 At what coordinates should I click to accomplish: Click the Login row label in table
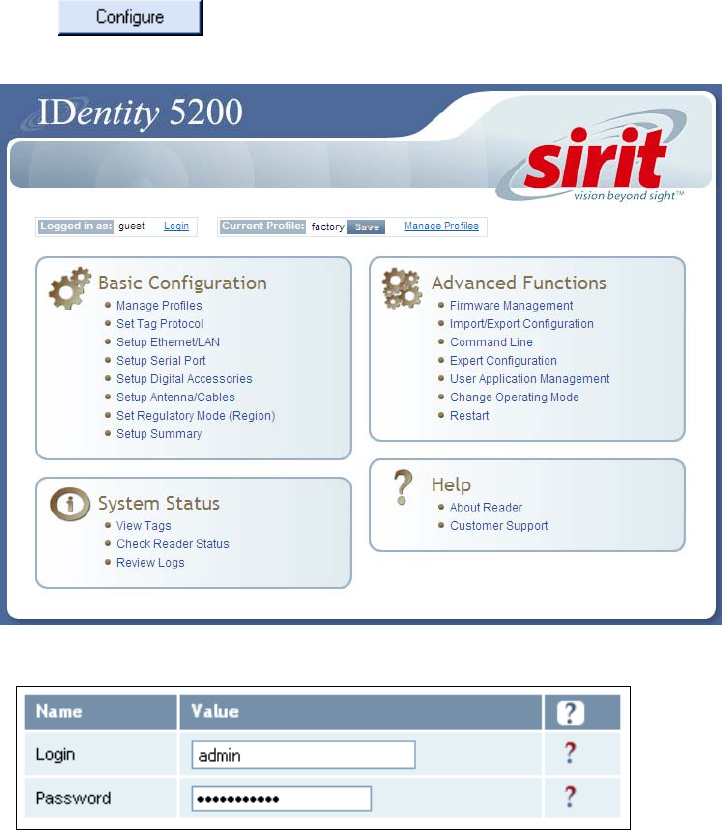pyautogui.click(x=55, y=754)
